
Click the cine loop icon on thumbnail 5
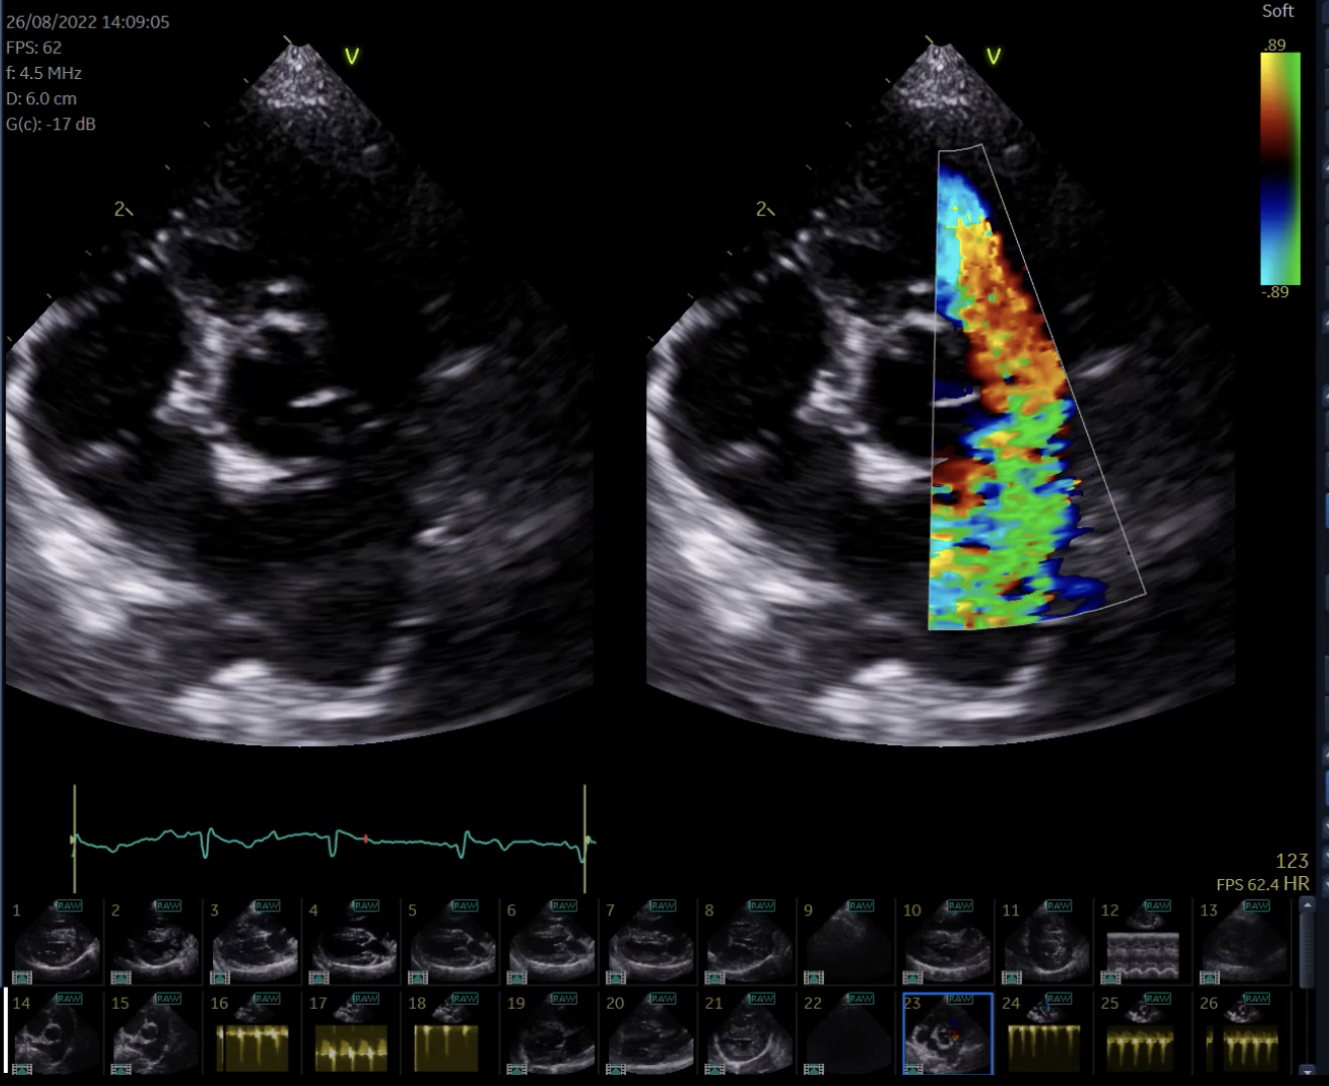417,977
